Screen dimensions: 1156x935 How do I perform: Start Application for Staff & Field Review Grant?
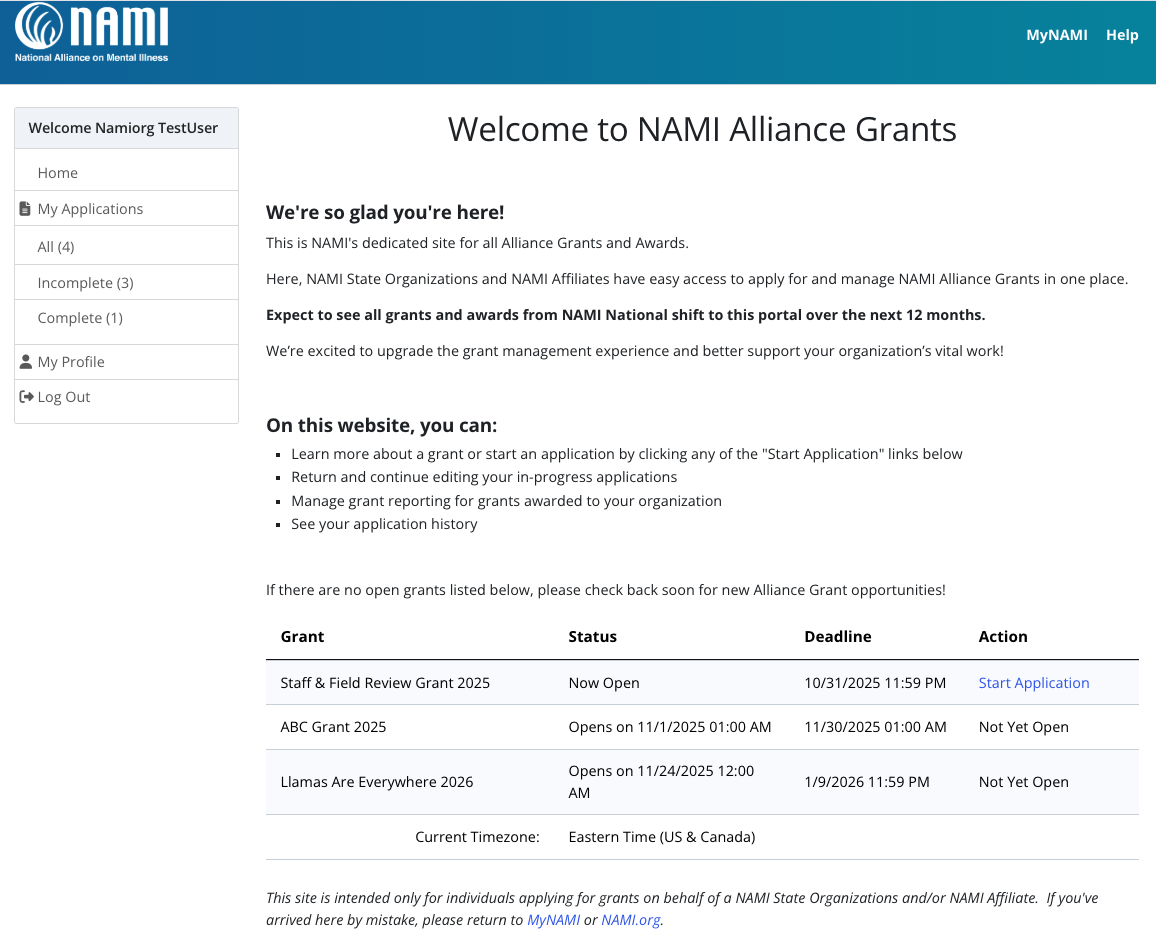pos(1034,683)
